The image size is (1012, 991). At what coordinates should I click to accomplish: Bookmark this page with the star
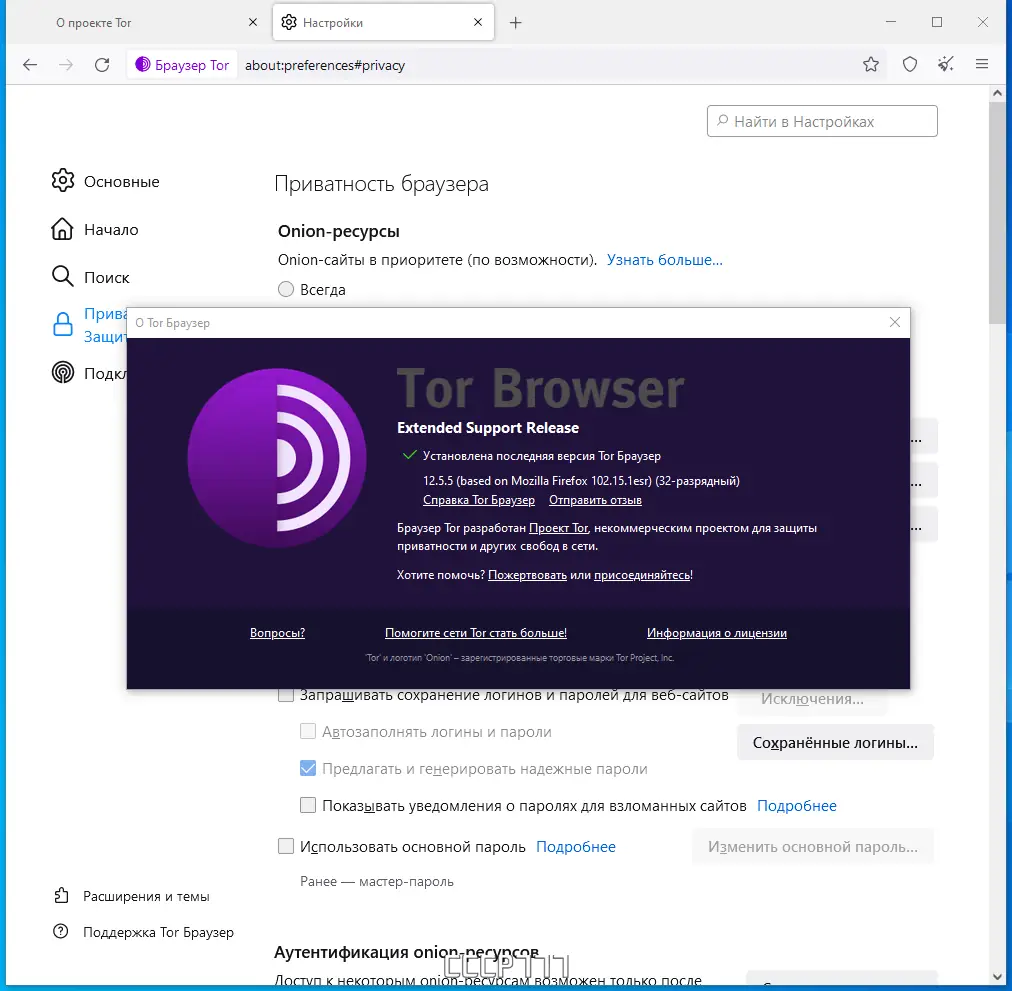871,65
